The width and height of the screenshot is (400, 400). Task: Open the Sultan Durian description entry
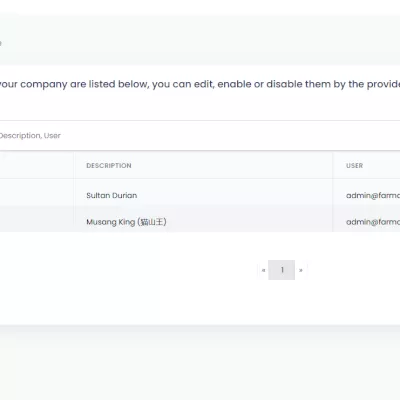[x=112, y=195]
